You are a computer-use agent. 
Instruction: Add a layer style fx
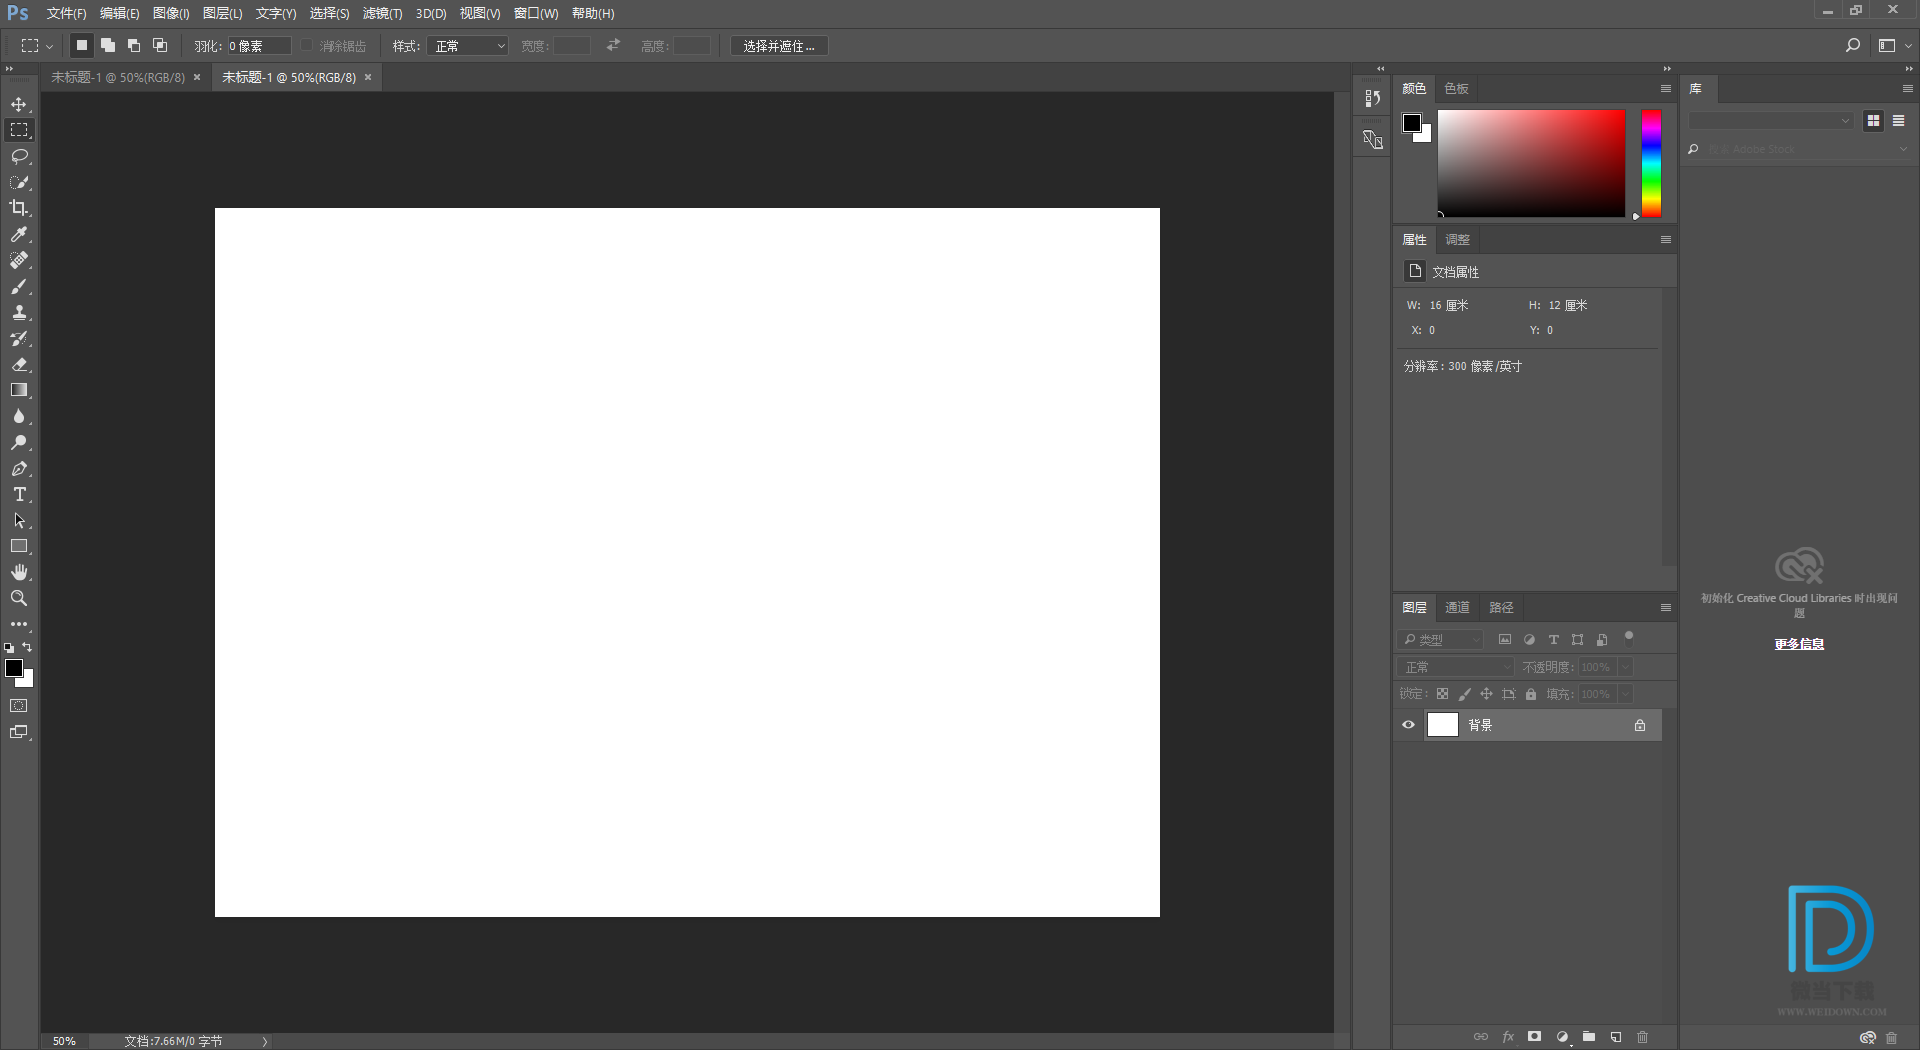tap(1508, 1037)
